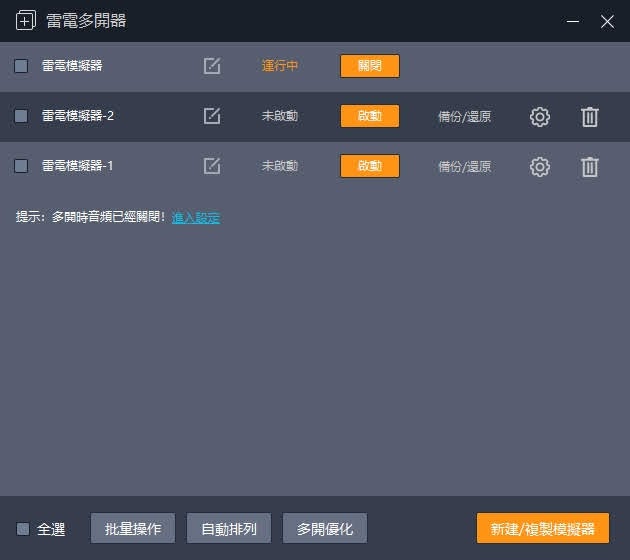Delete 雷電模擬器-1 using the trash icon
This screenshot has height=560, width=630.
pyautogui.click(x=590, y=167)
